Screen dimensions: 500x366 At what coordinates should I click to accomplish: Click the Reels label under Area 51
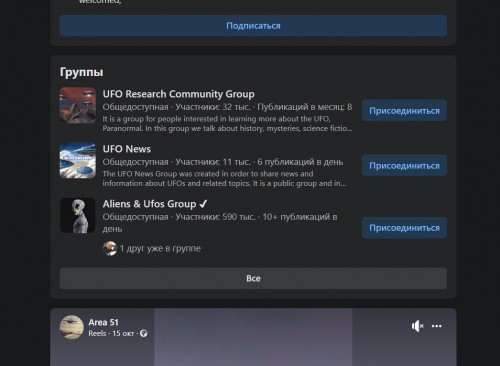(x=97, y=333)
